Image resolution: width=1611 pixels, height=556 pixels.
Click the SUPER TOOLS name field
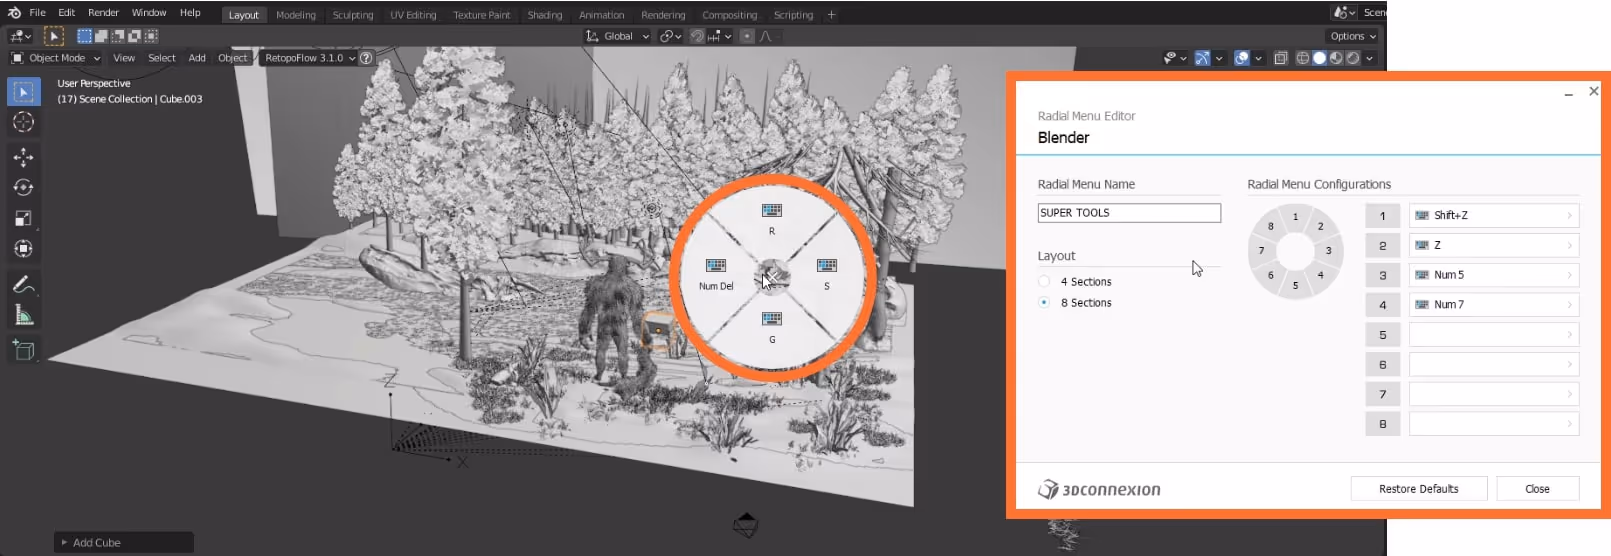tap(1129, 213)
